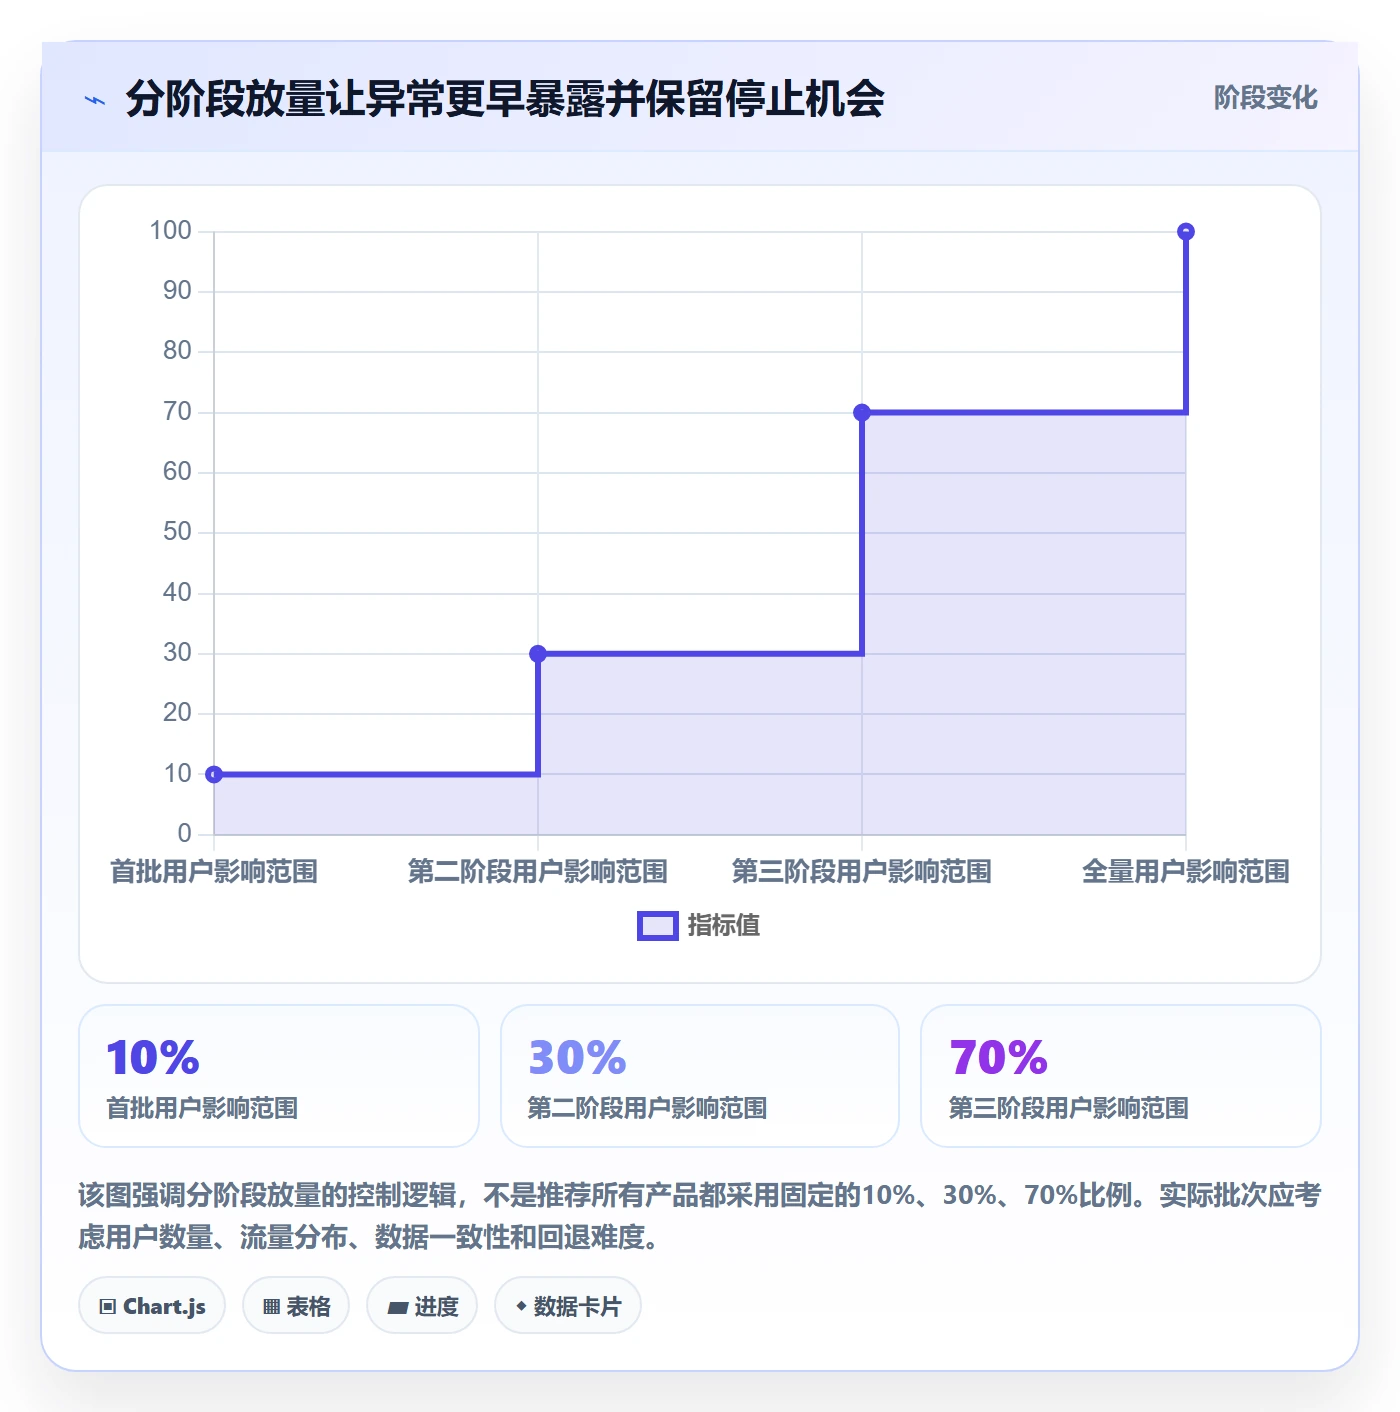The image size is (1400, 1412).
Task: Click y-axis tick label 0
Action: (184, 834)
